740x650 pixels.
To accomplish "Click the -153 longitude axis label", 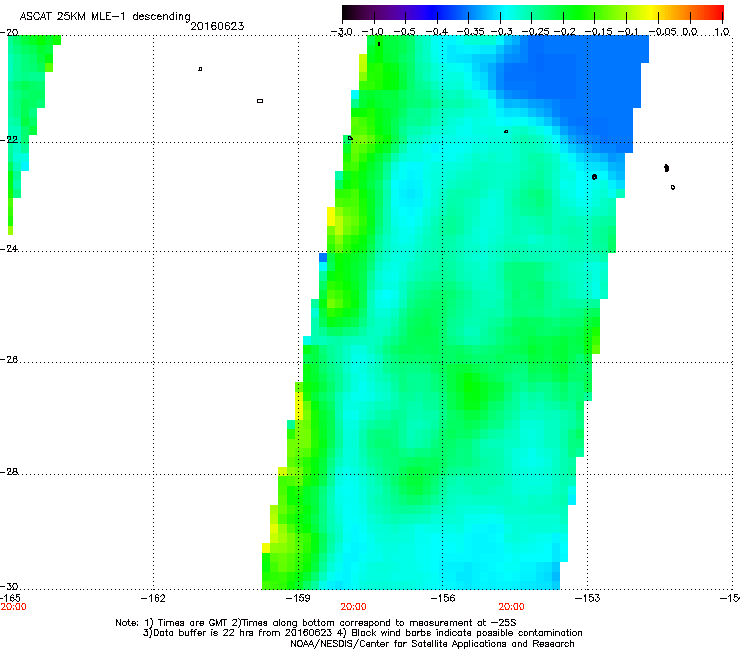I will 588,599.
